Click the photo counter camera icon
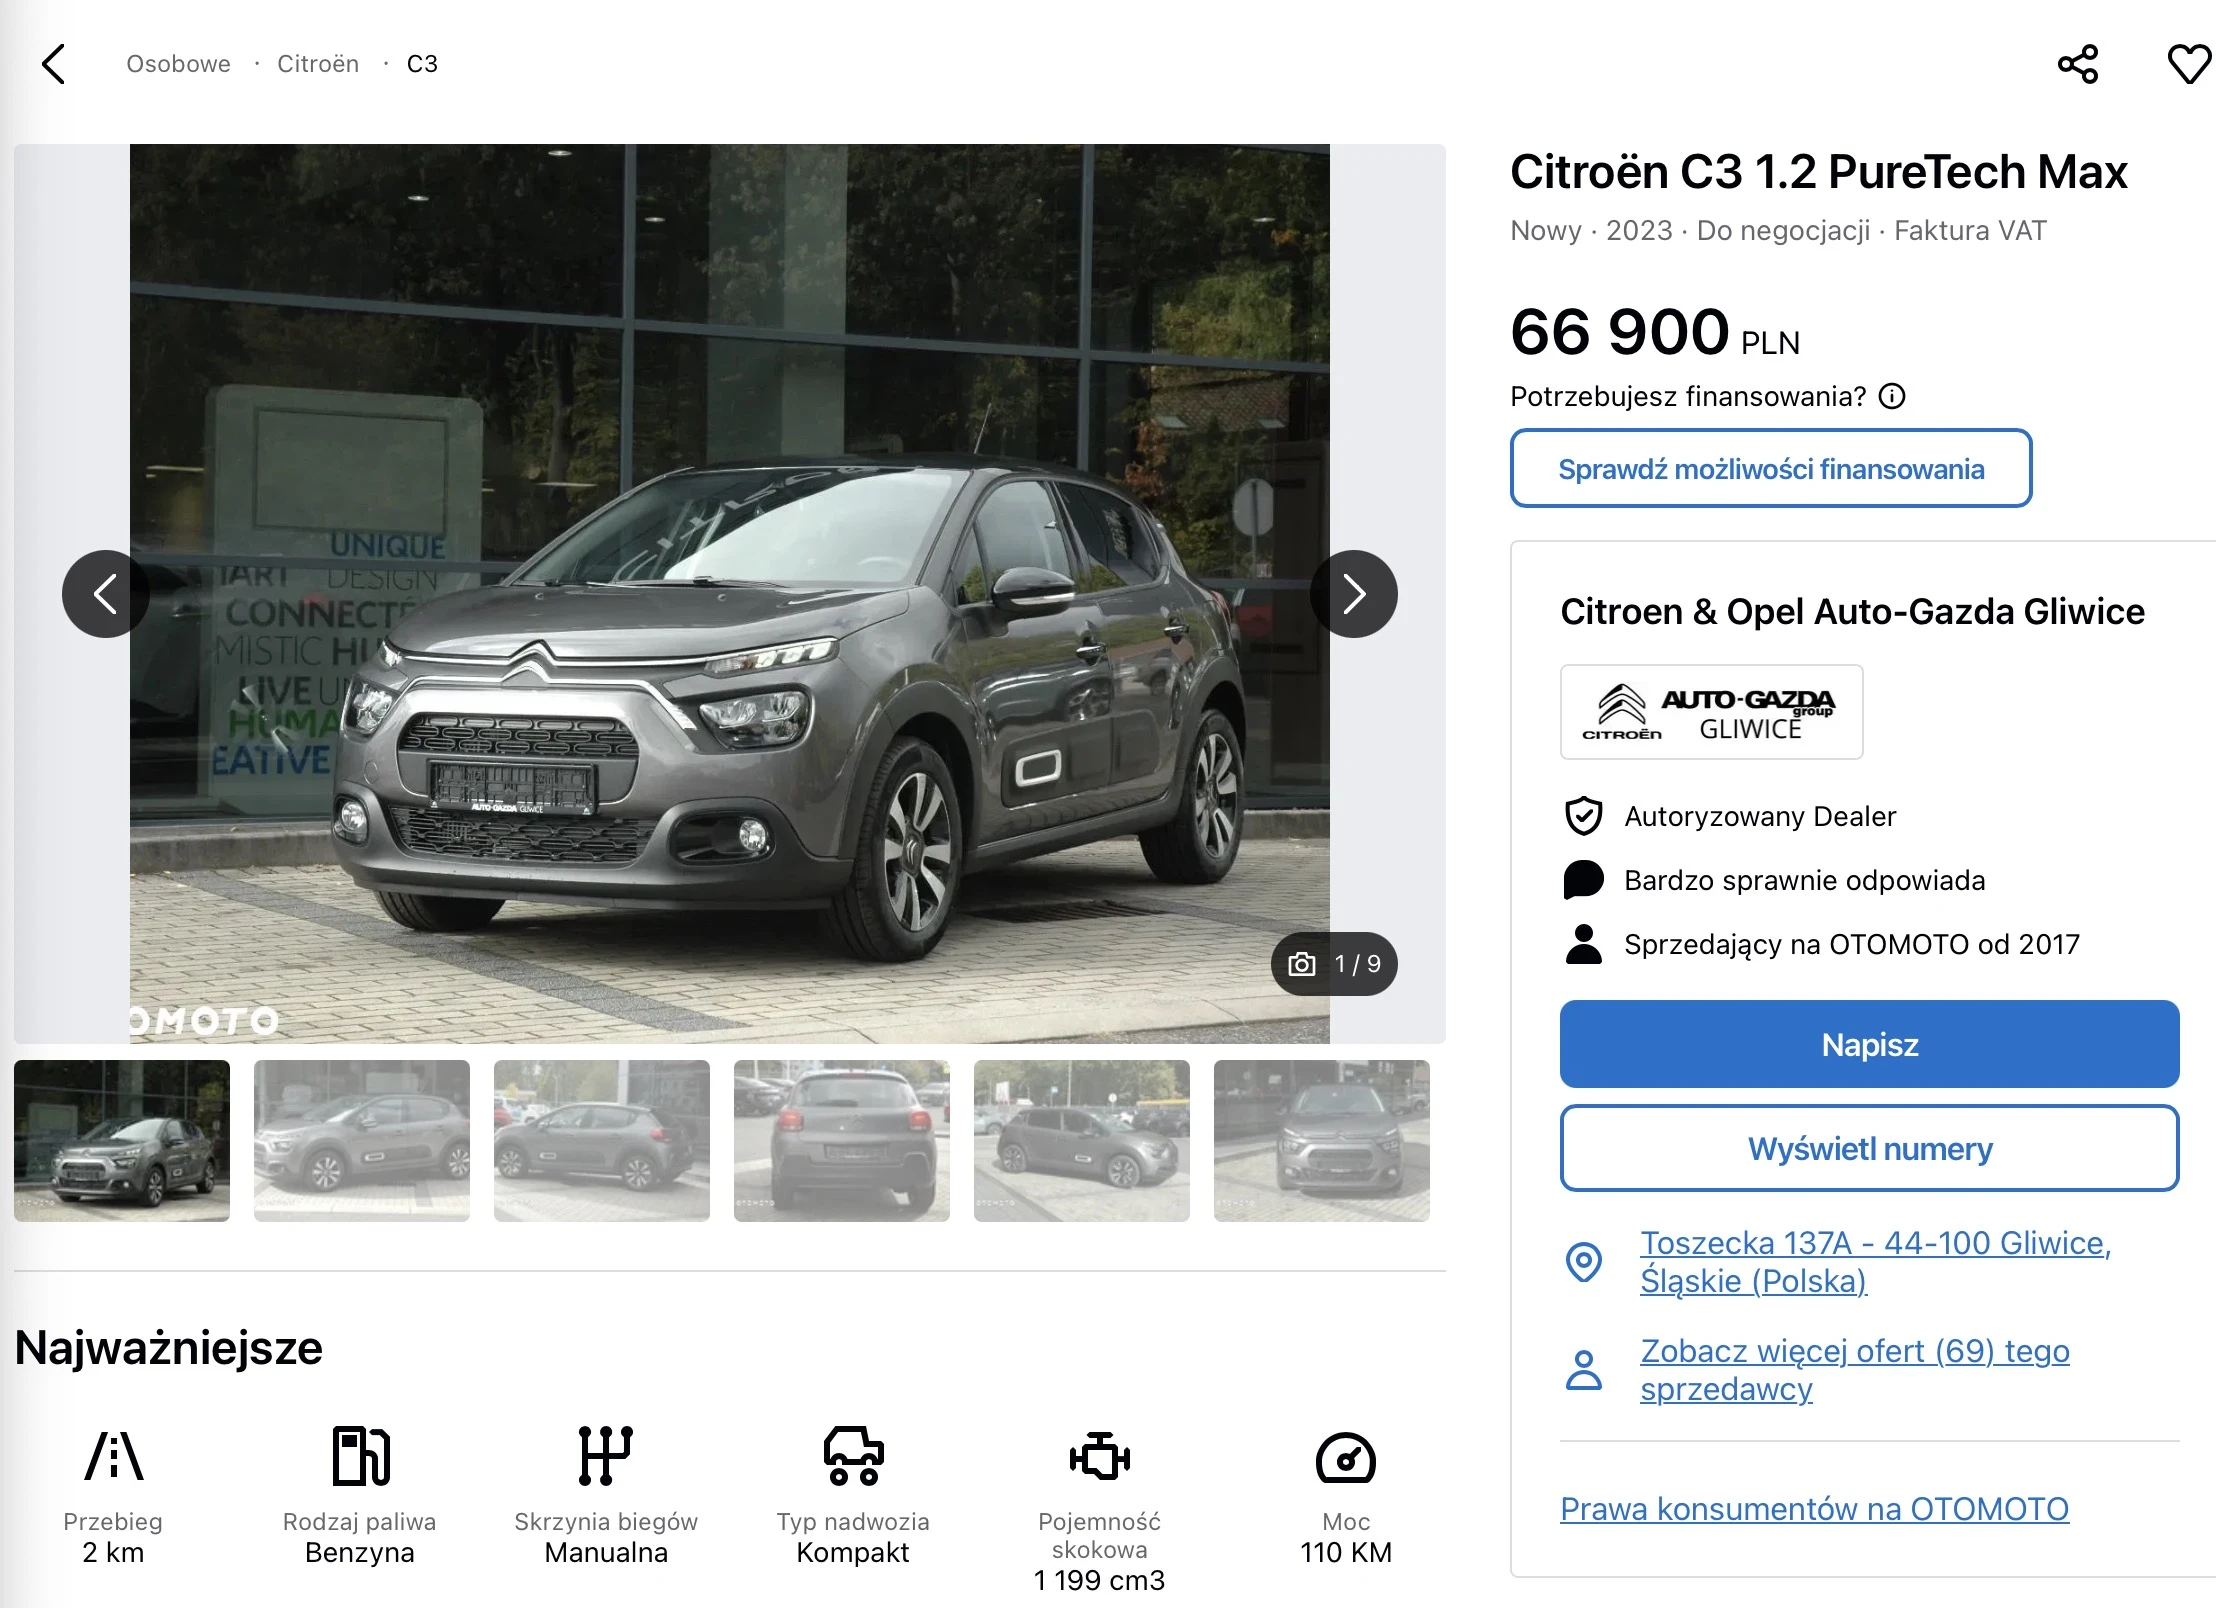Image resolution: width=2216 pixels, height=1608 pixels. click(1302, 964)
